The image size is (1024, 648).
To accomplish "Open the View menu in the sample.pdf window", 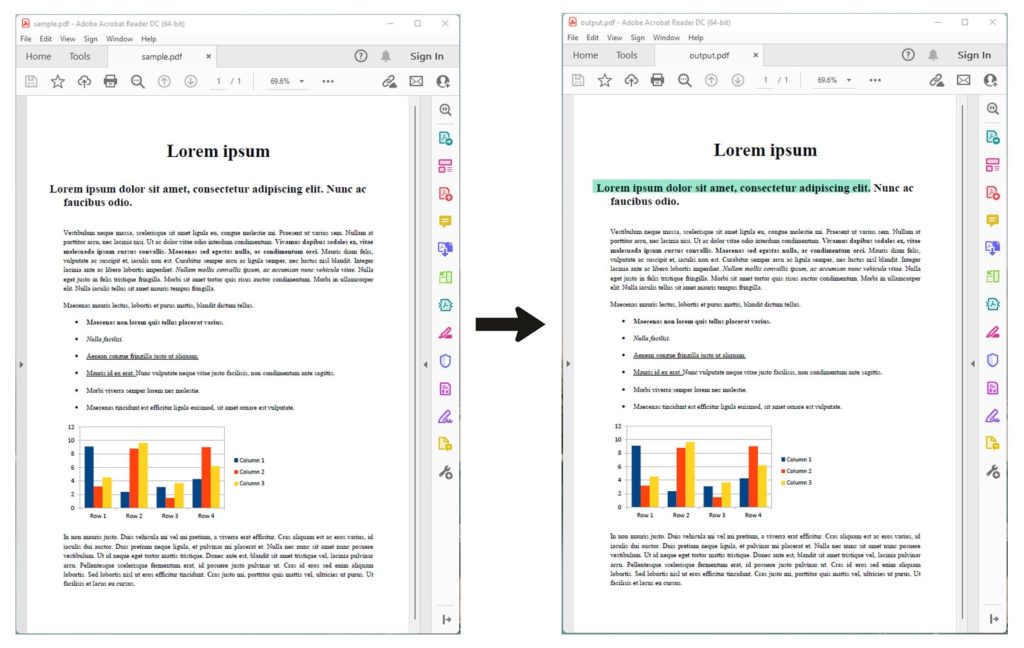I will 67,38.
